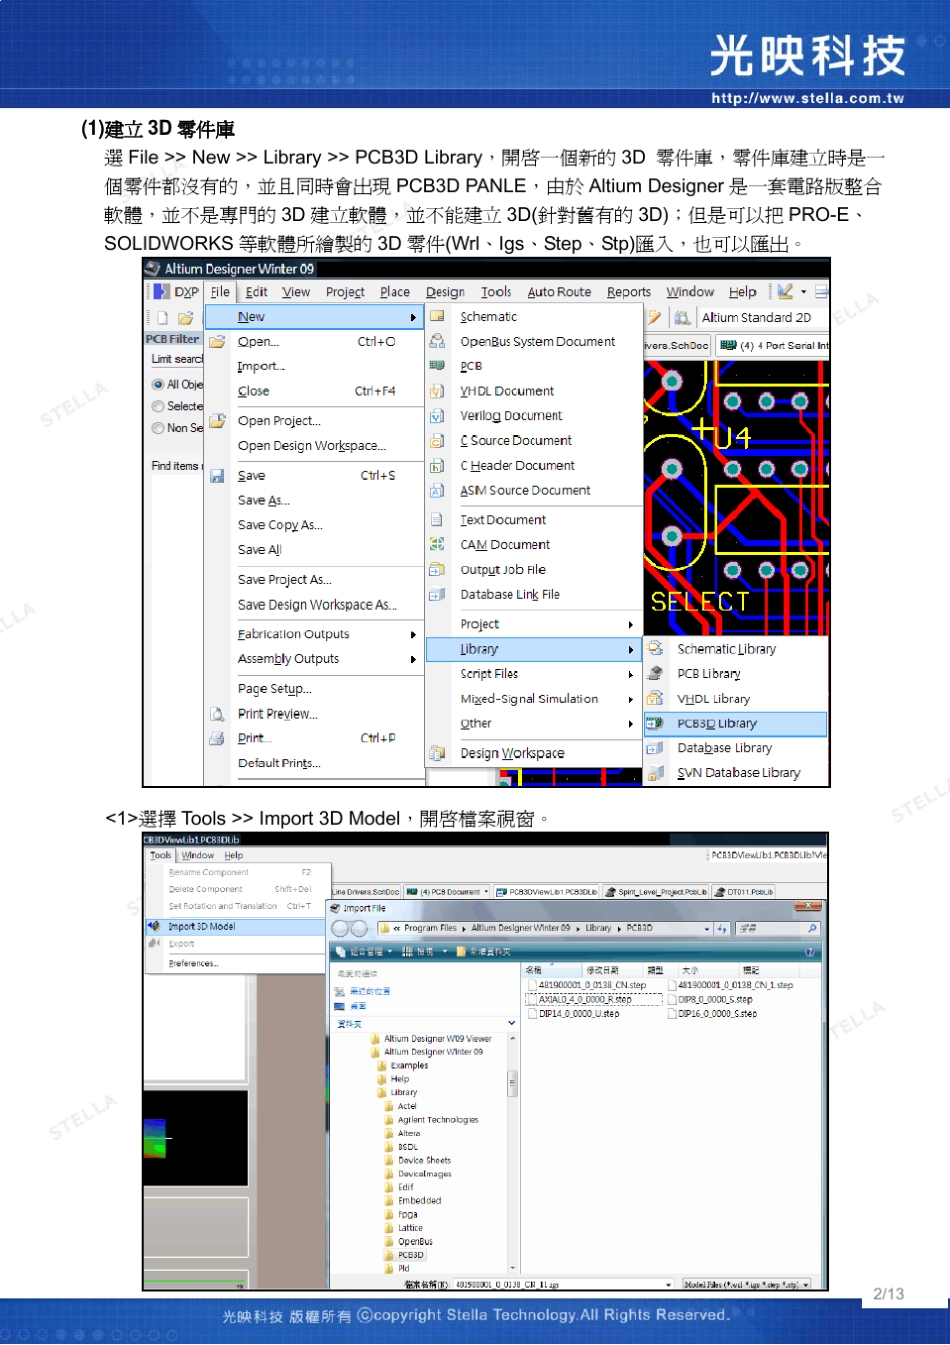
Task: Expand the Mixed-Signal Simulation submenu arrow
Action: [x=630, y=699]
